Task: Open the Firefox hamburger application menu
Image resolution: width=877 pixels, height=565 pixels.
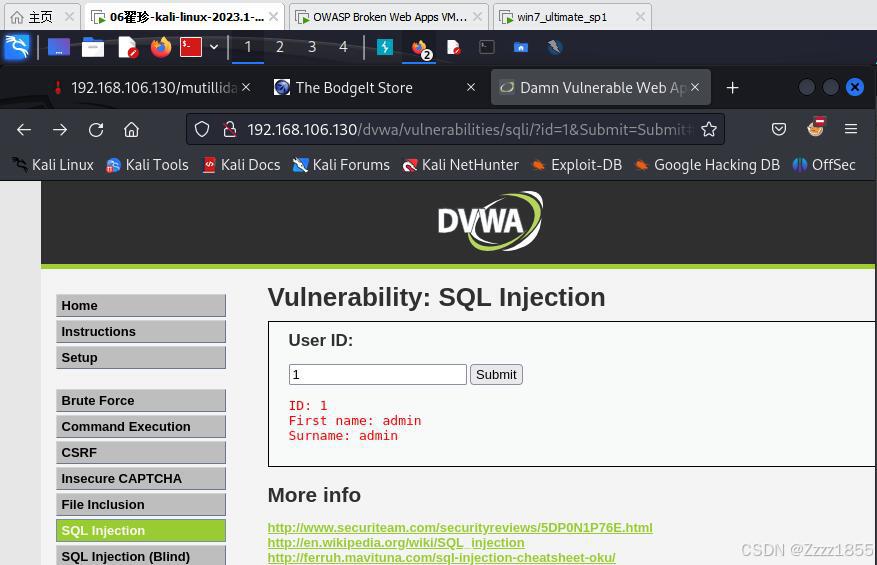Action: [x=851, y=130]
